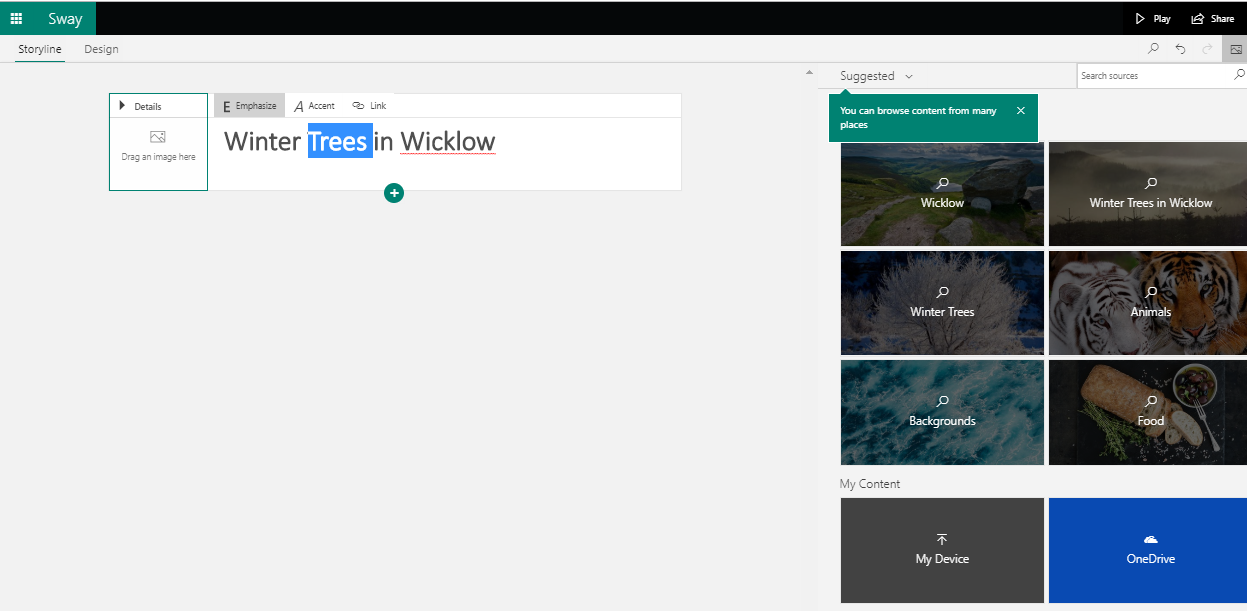Click the Redo arrow icon
Image resolution: width=1247 pixels, height=611 pixels.
[1207, 48]
